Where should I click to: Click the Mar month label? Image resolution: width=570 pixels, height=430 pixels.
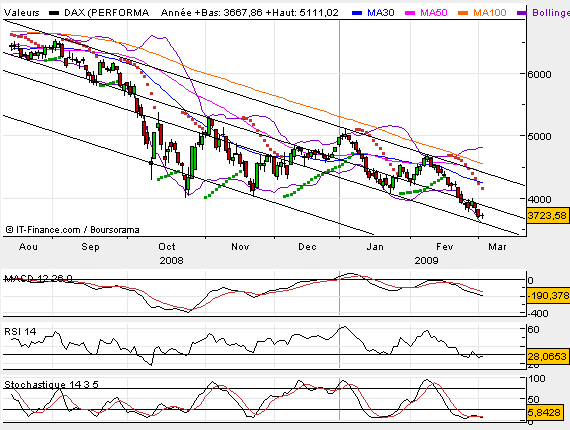497,247
